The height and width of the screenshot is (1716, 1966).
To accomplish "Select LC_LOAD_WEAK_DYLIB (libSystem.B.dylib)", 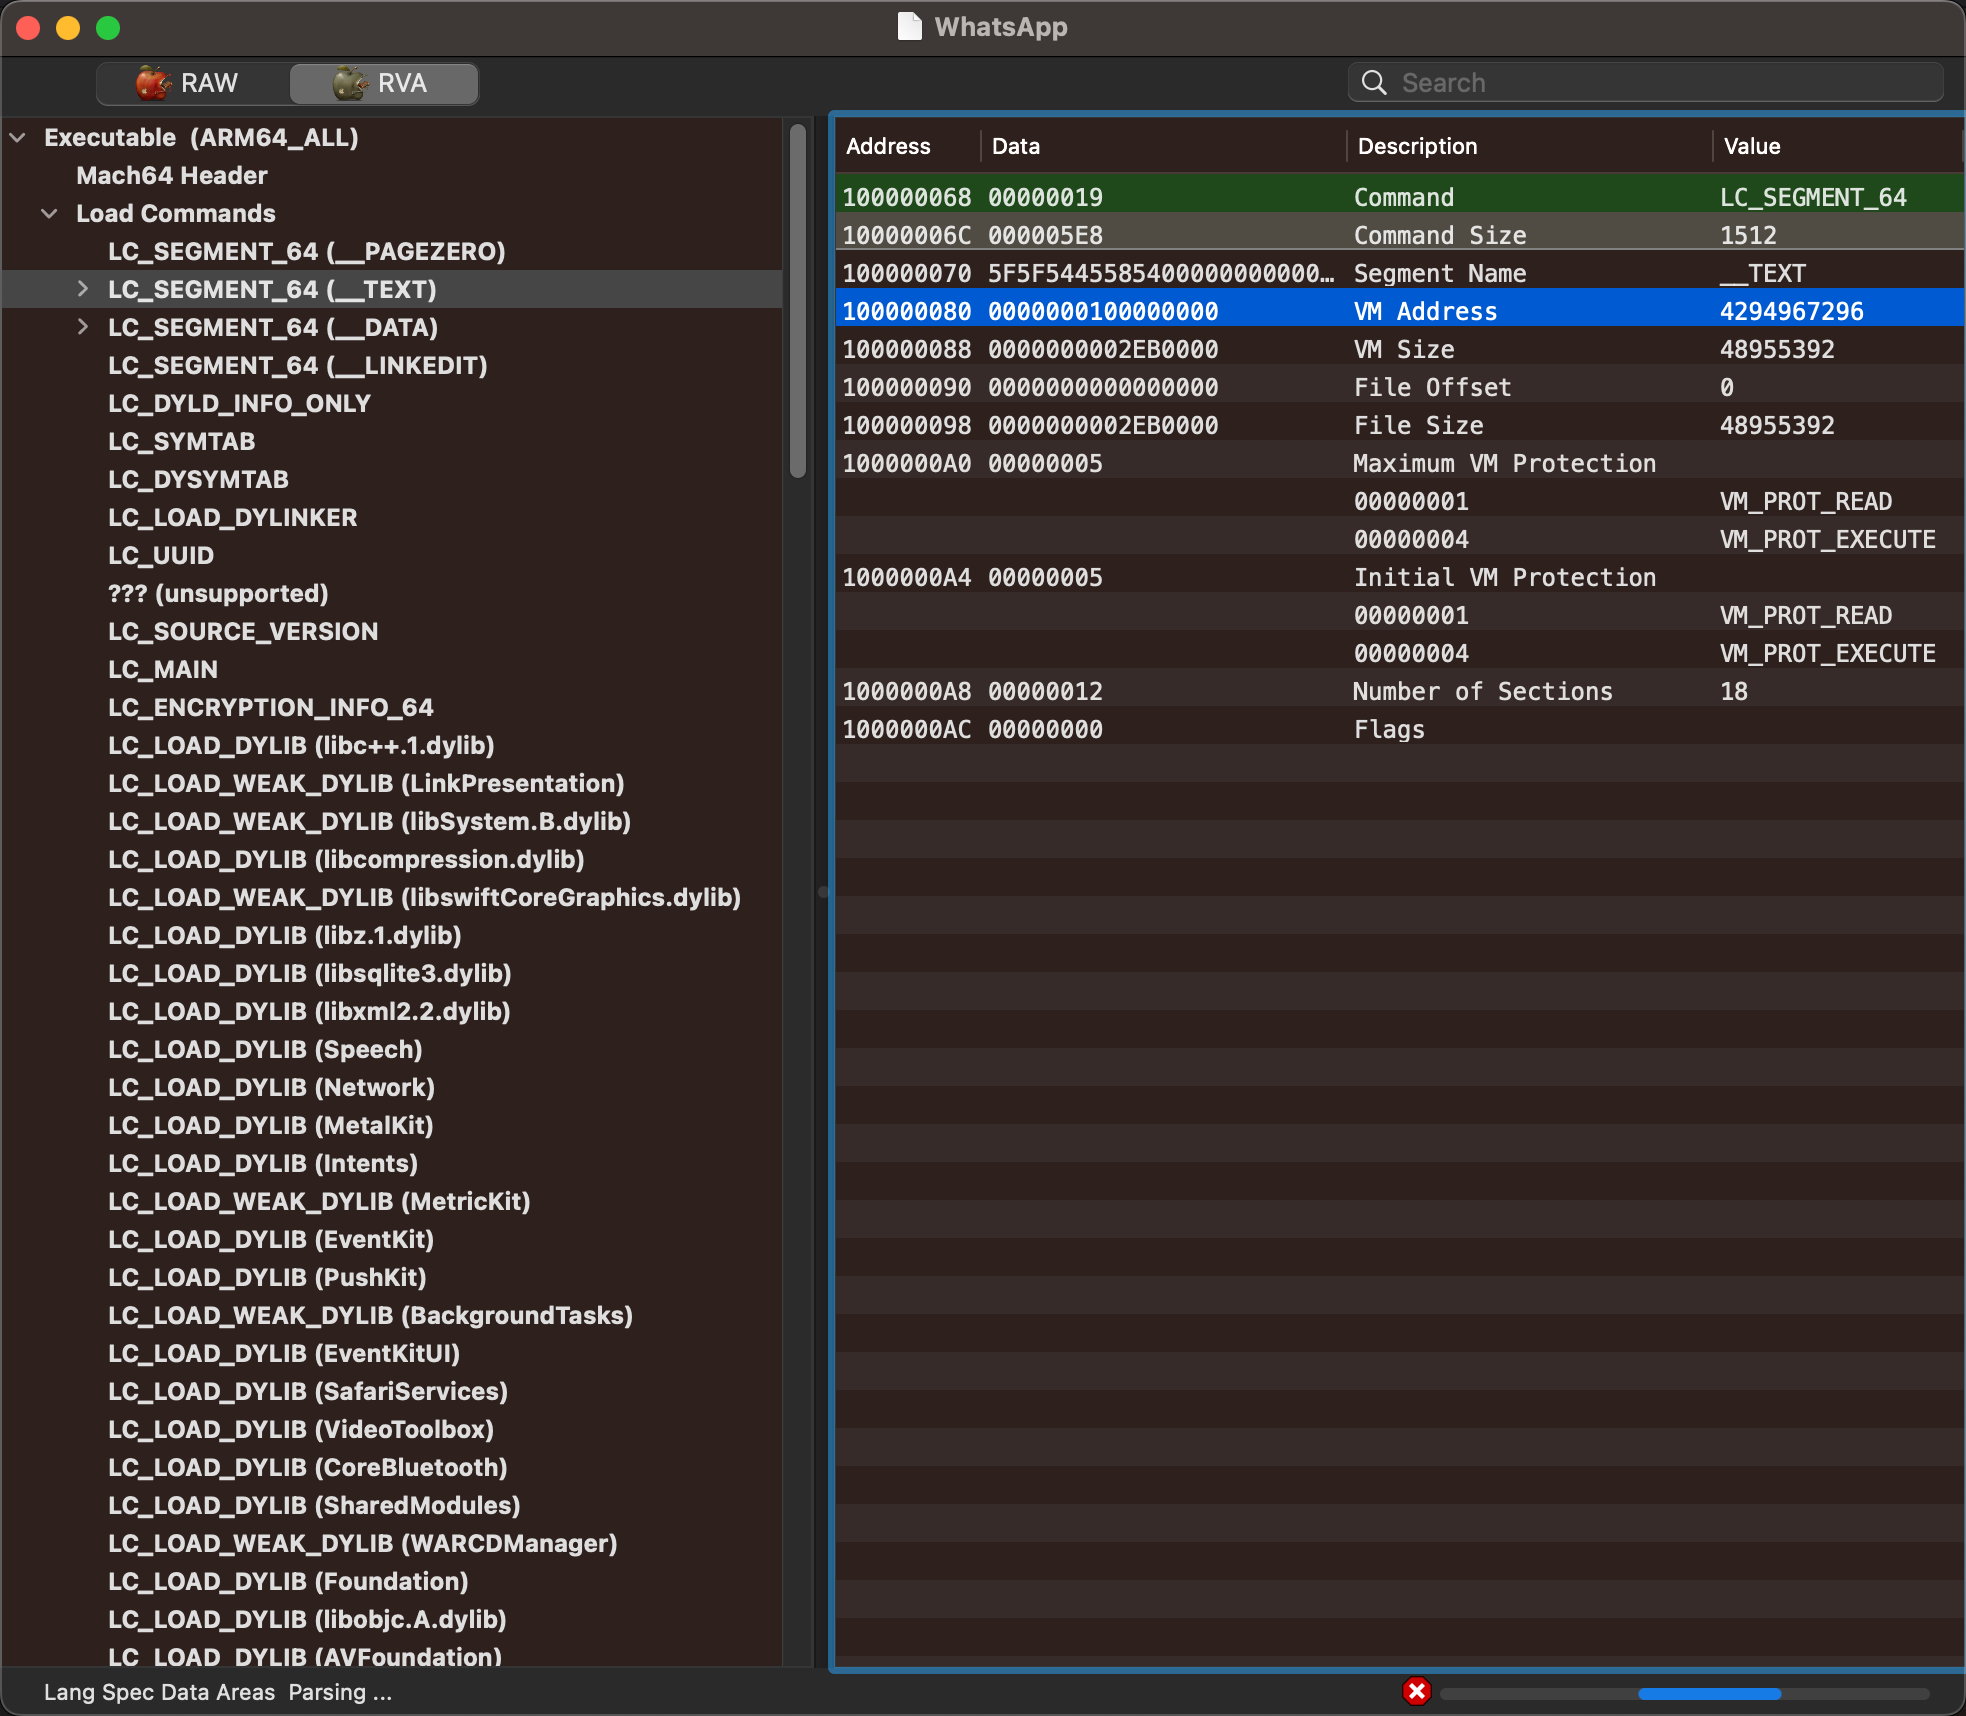I will [370, 821].
